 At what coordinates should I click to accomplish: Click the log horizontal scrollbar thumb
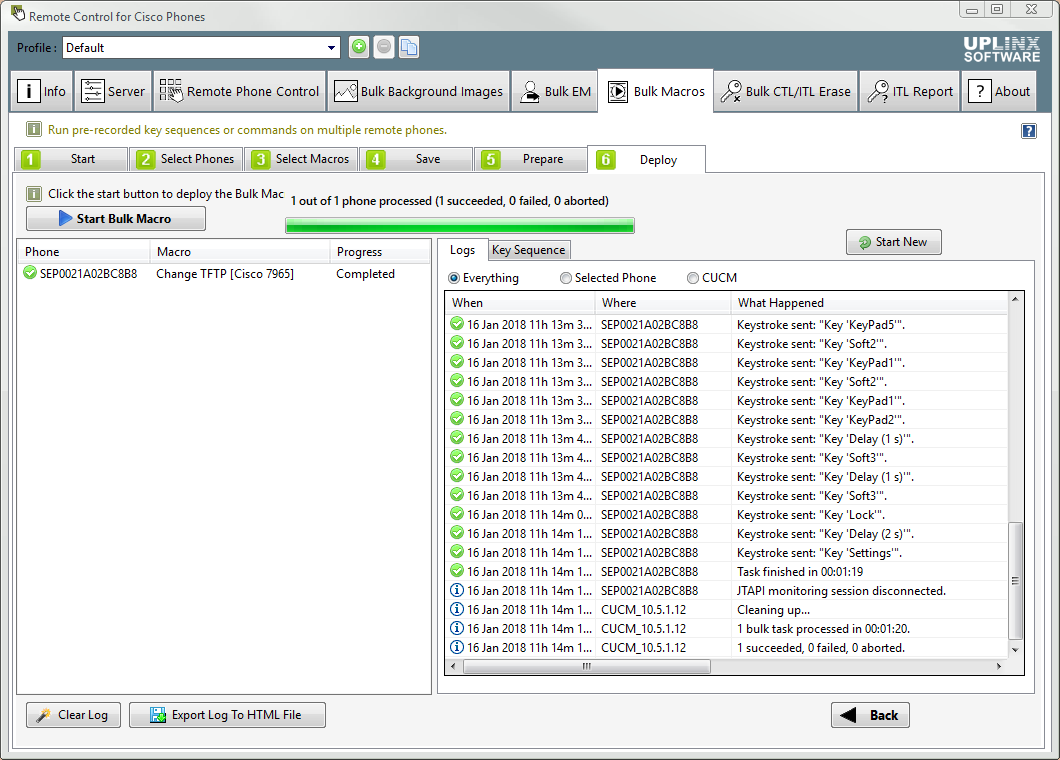click(x=586, y=666)
